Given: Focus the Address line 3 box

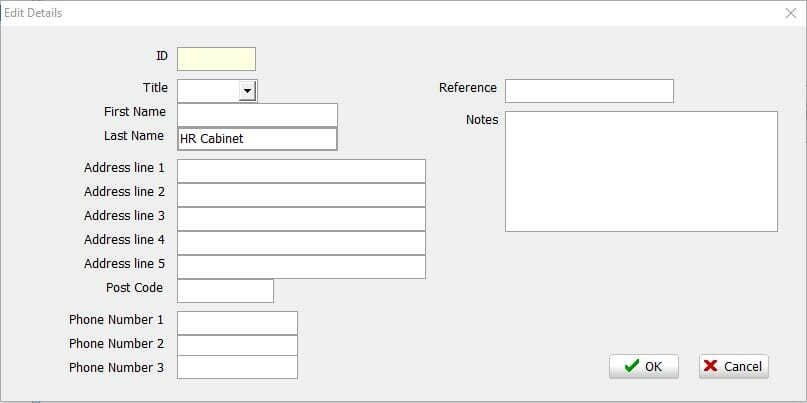Looking at the screenshot, I should tap(301, 219).
